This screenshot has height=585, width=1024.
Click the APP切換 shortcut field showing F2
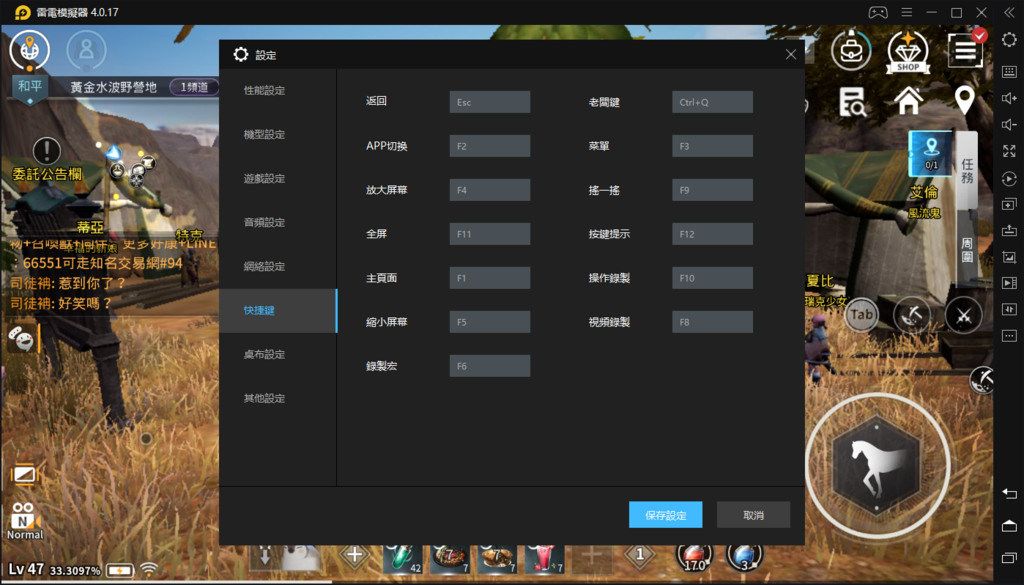(490, 146)
